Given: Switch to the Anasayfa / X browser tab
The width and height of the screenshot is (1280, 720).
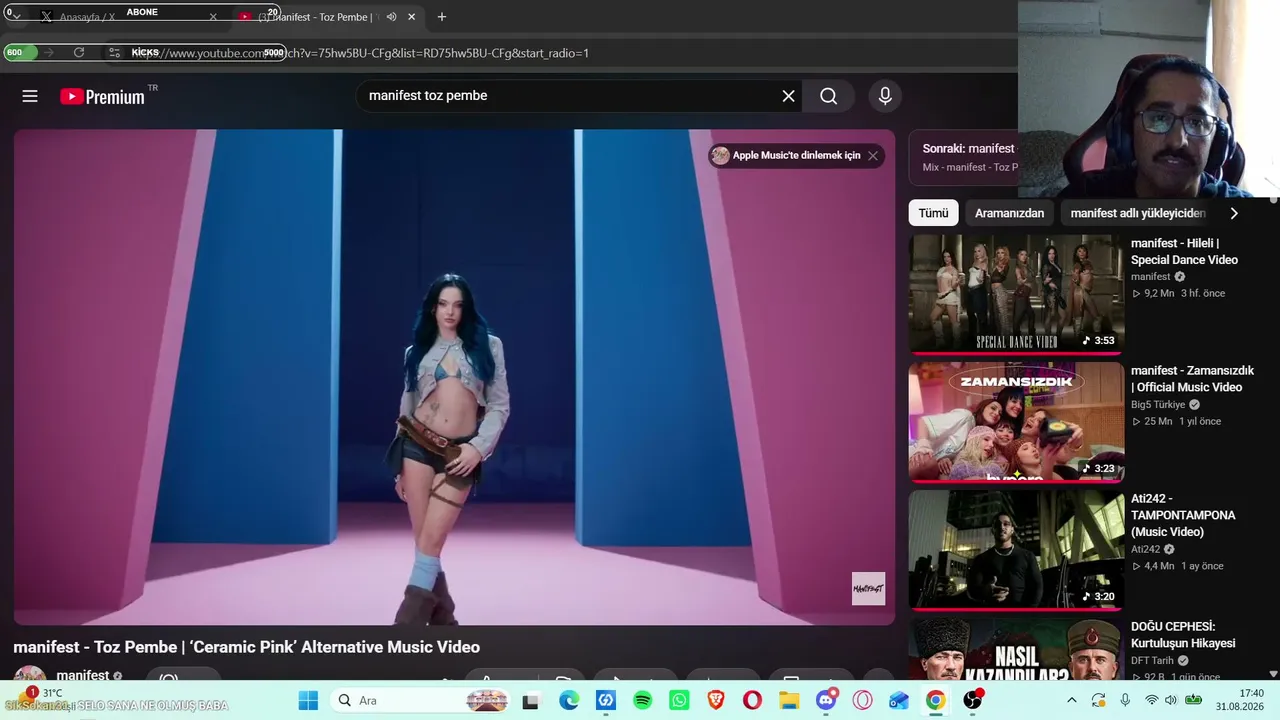Looking at the screenshot, I should (x=120, y=17).
